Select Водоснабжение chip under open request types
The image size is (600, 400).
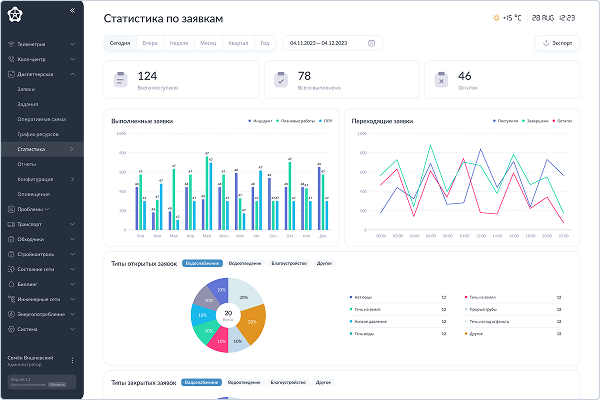(202, 263)
